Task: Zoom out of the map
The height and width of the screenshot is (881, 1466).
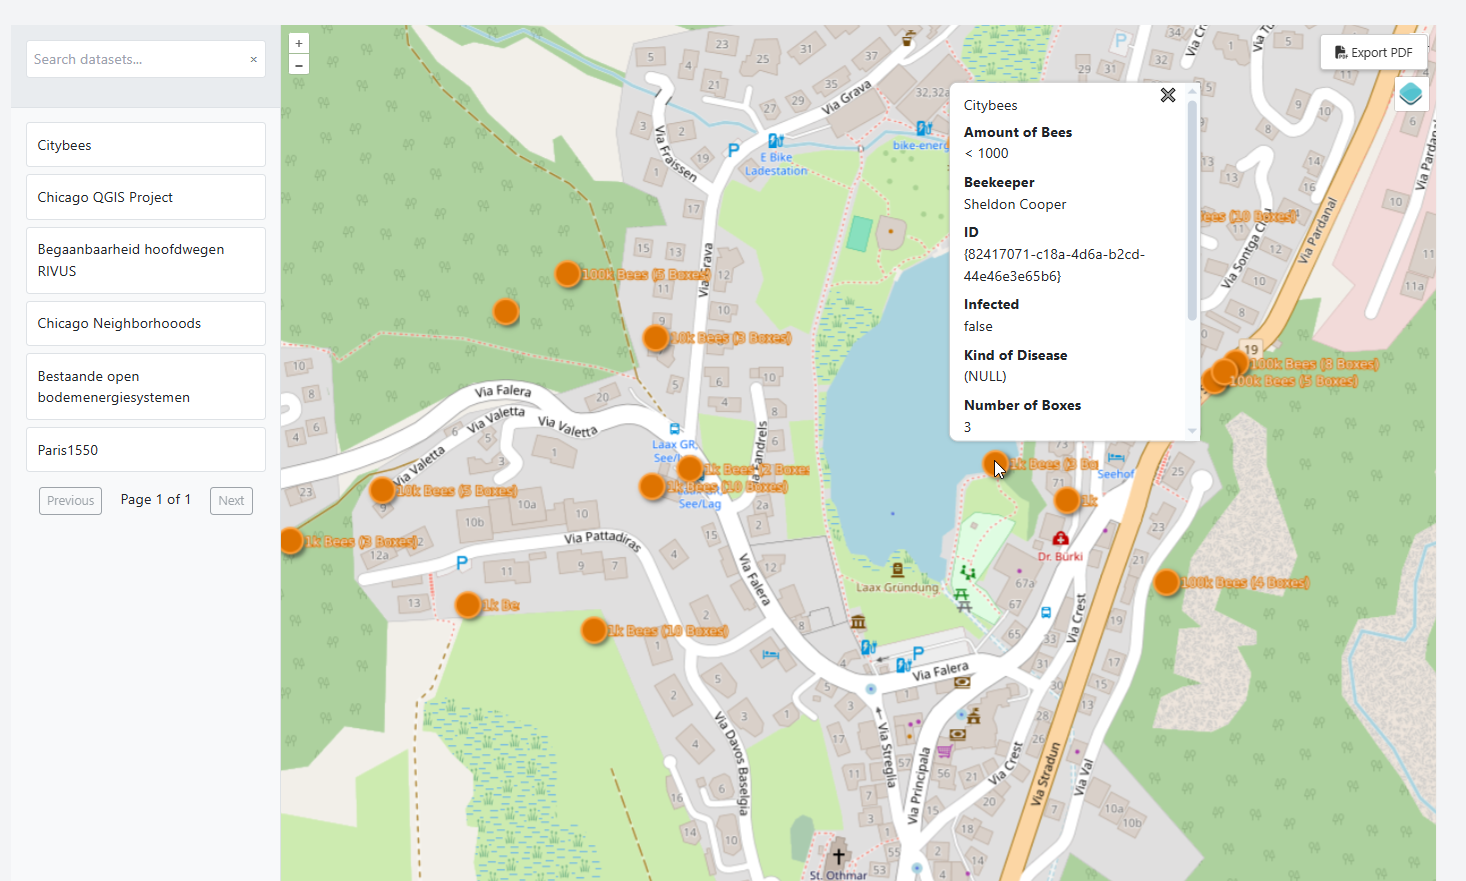Action: (x=298, y=65)
